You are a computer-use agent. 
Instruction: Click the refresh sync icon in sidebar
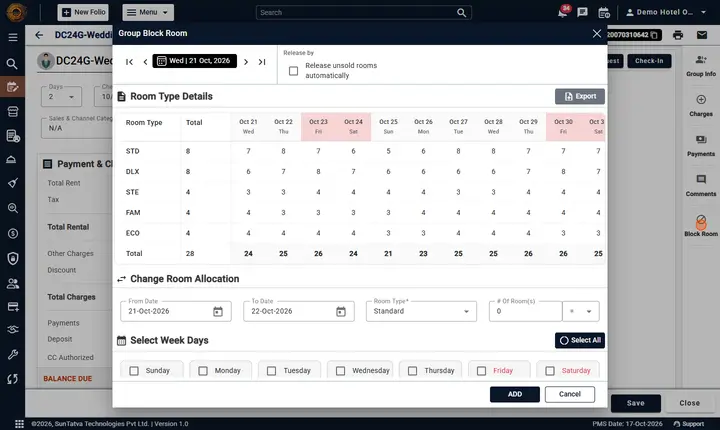click(13, 379)
